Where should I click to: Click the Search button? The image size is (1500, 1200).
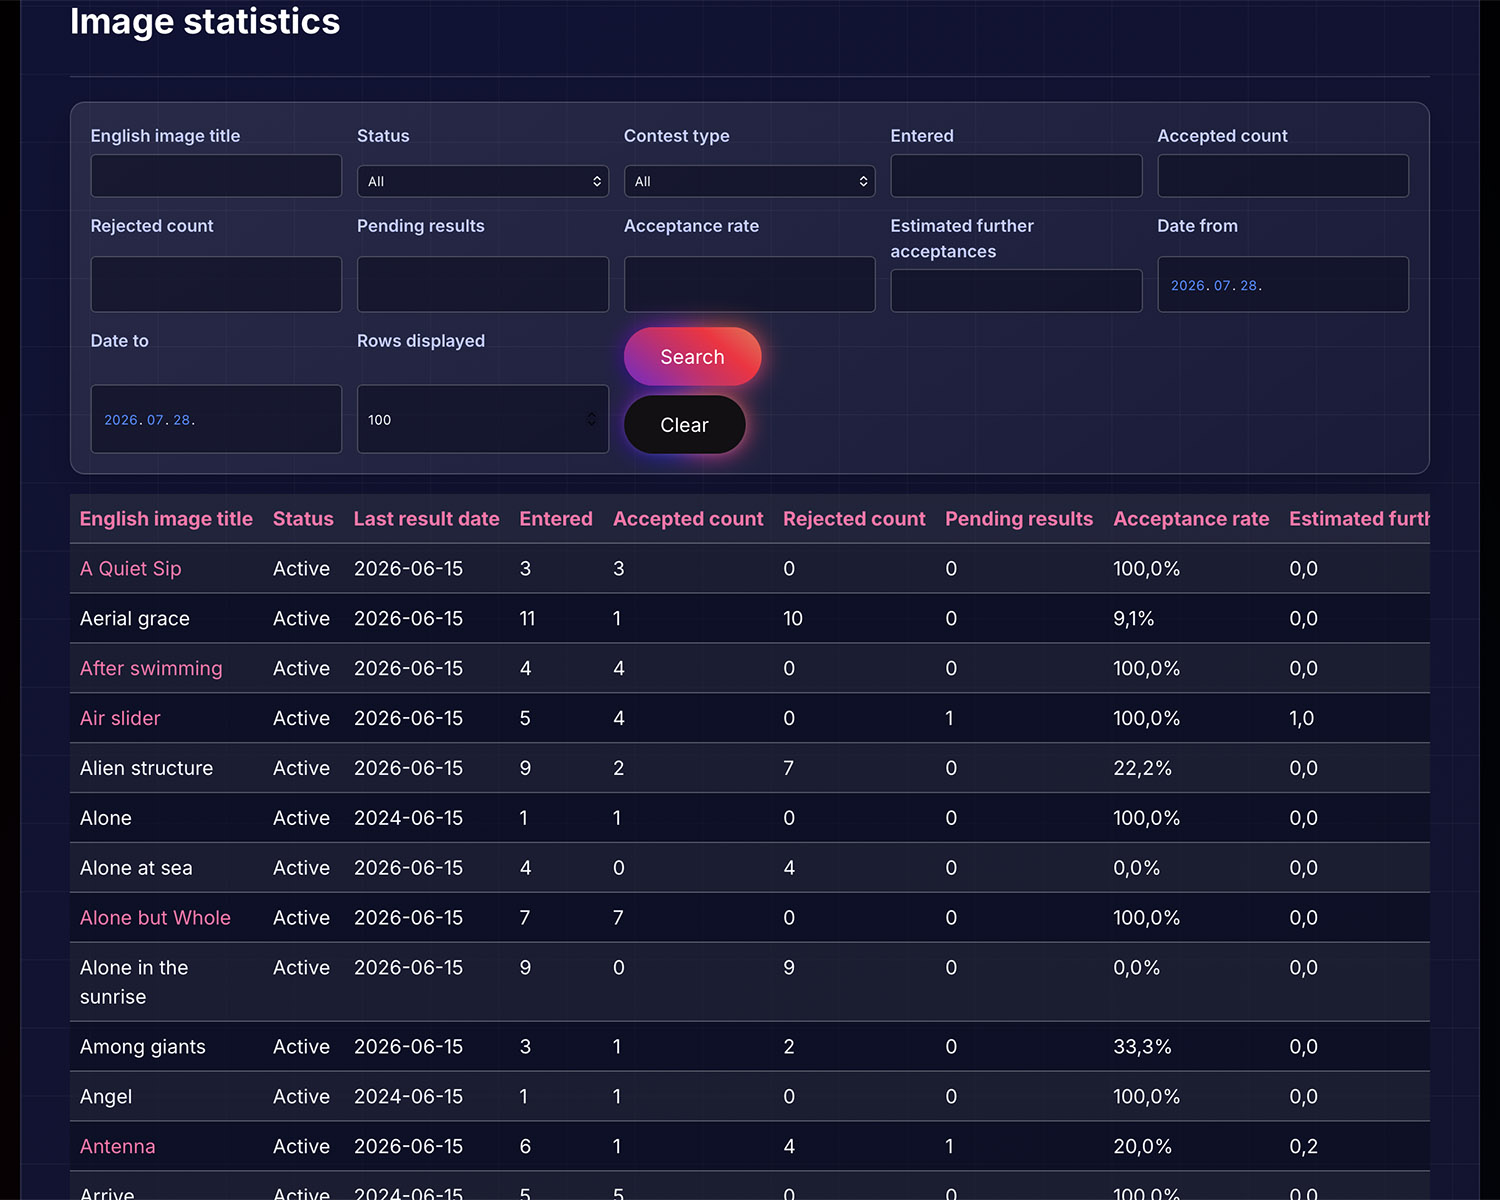(692, 357)
